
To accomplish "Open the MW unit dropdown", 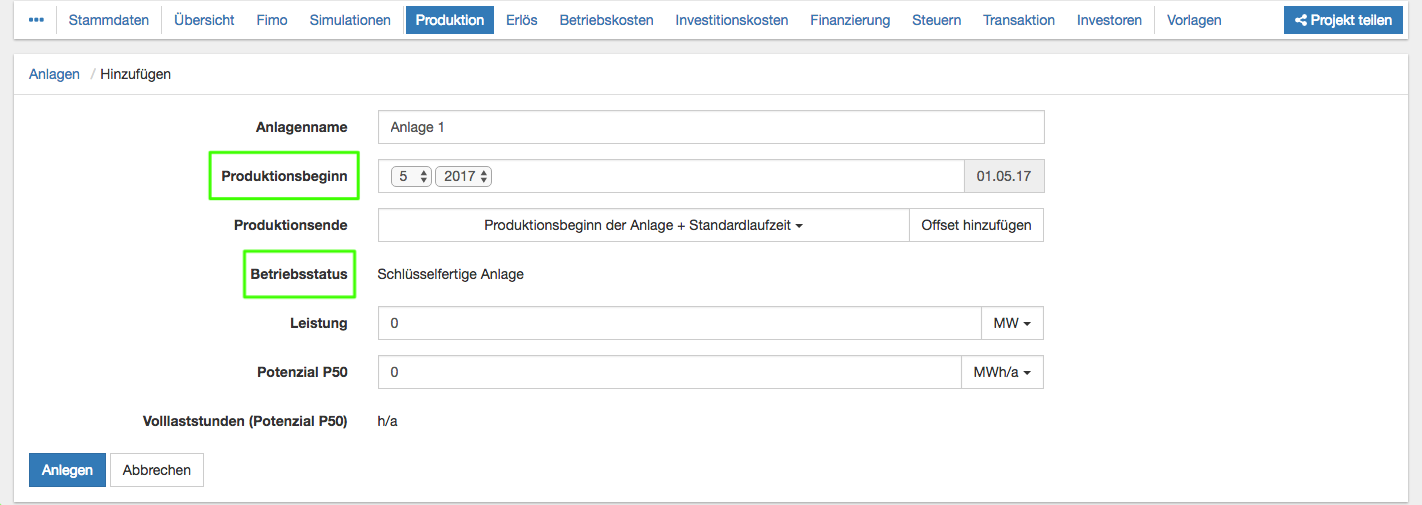I will tap(1012, 323).
